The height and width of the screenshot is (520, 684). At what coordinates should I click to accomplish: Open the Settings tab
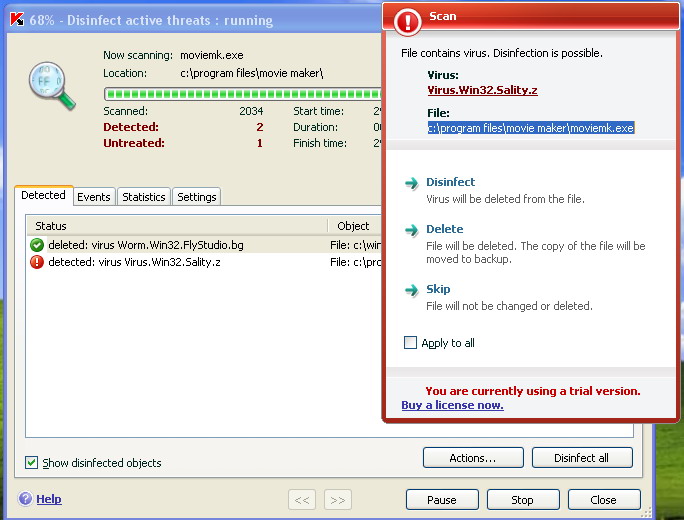[x=197, y=197]
